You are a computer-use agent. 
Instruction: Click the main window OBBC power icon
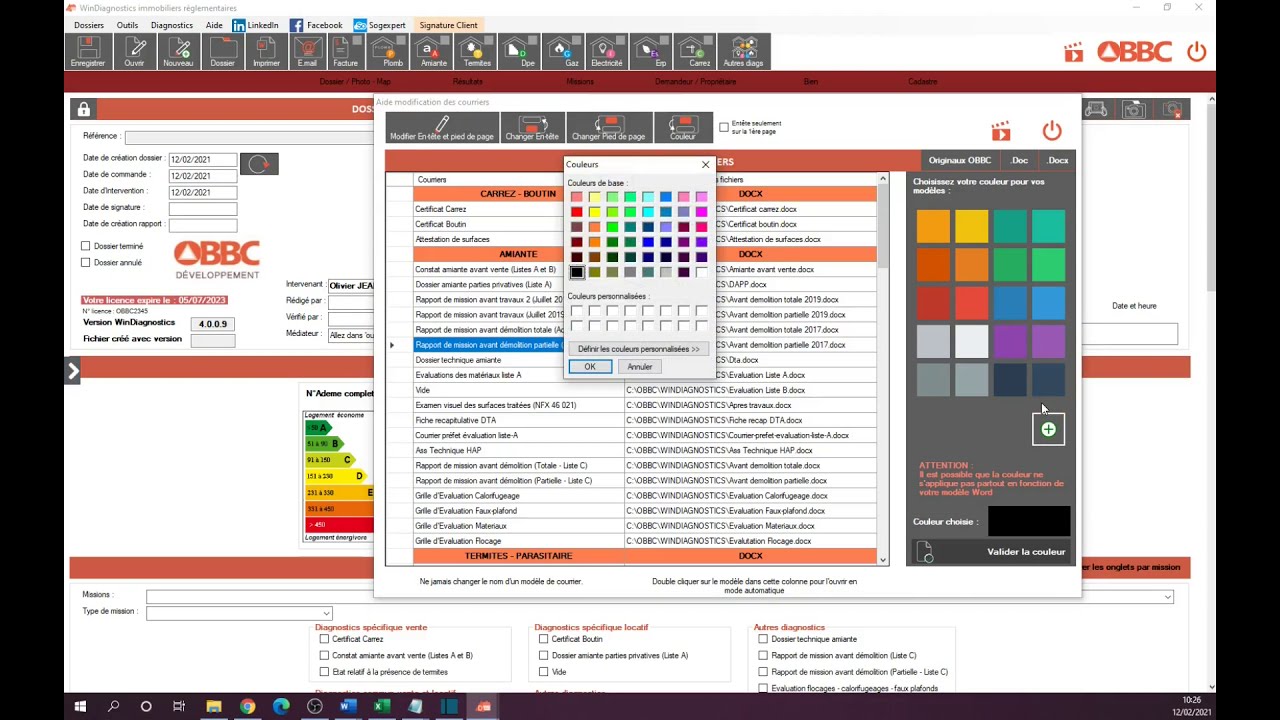pos(1196,52)
